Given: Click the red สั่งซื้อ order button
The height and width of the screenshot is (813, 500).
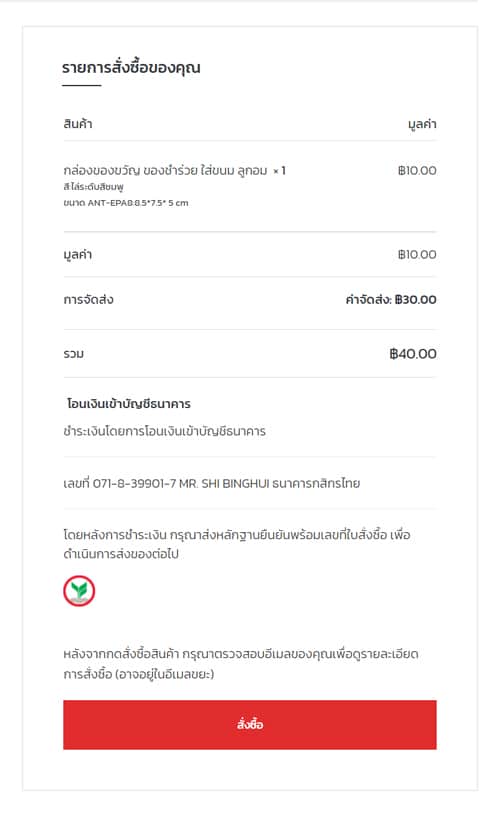Looking at the screenshot, I should click(x=249, y=724).
